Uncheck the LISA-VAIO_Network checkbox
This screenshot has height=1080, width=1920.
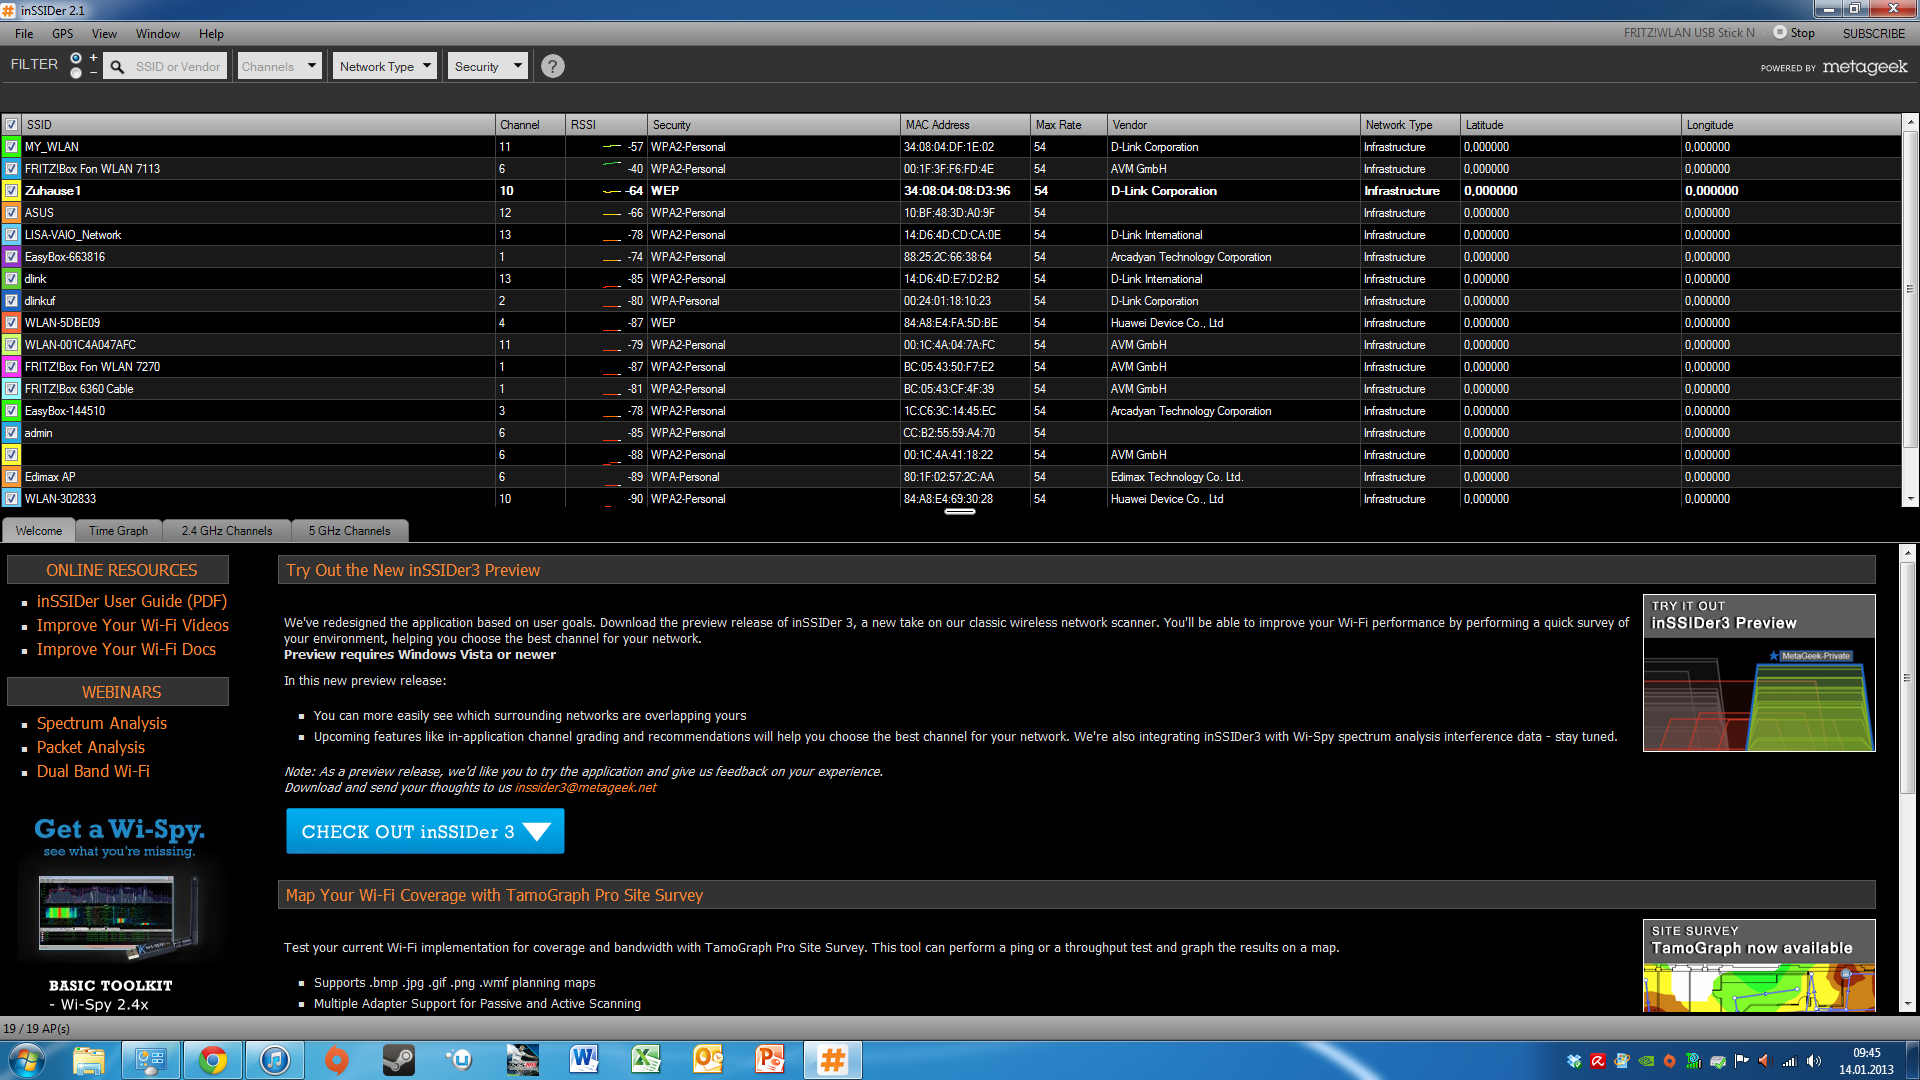pyautogui.click(x=11, y=235)
